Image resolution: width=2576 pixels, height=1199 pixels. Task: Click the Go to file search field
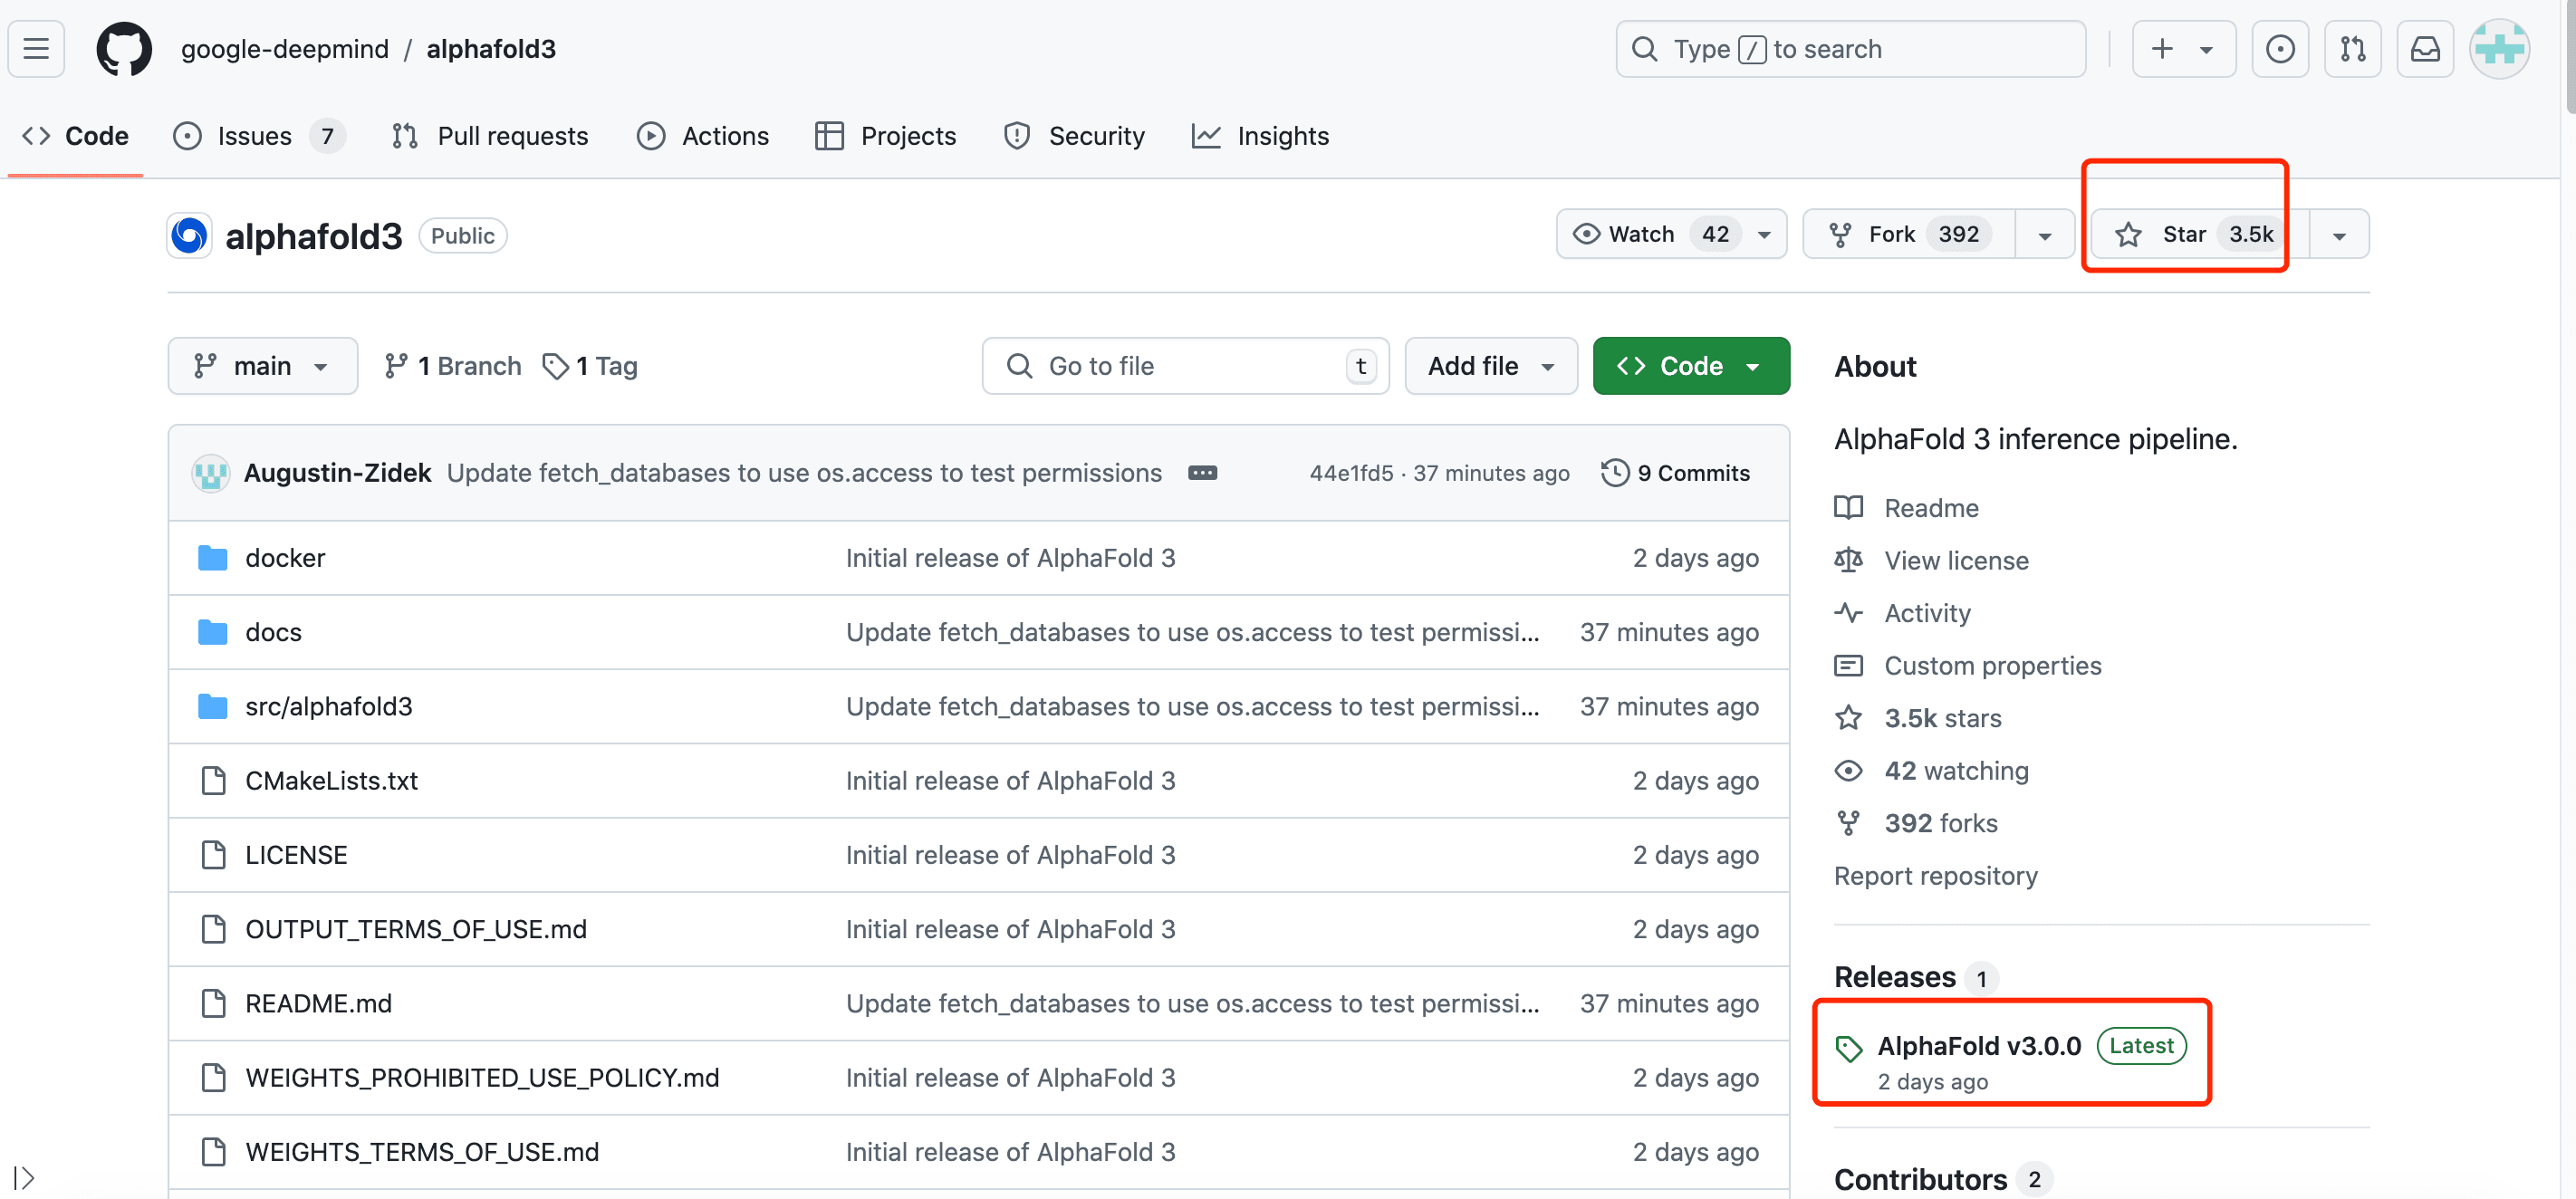(1185, 366)
